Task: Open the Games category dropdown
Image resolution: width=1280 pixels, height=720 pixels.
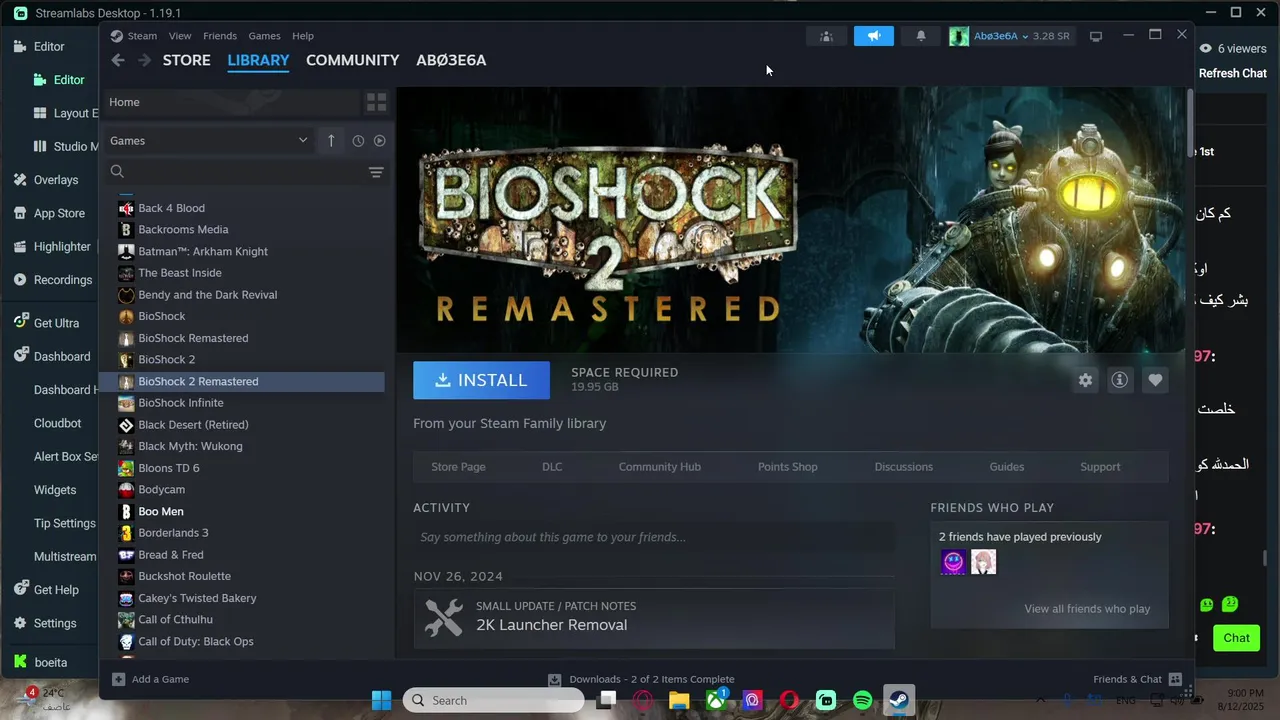Action: tap(209, 141)
